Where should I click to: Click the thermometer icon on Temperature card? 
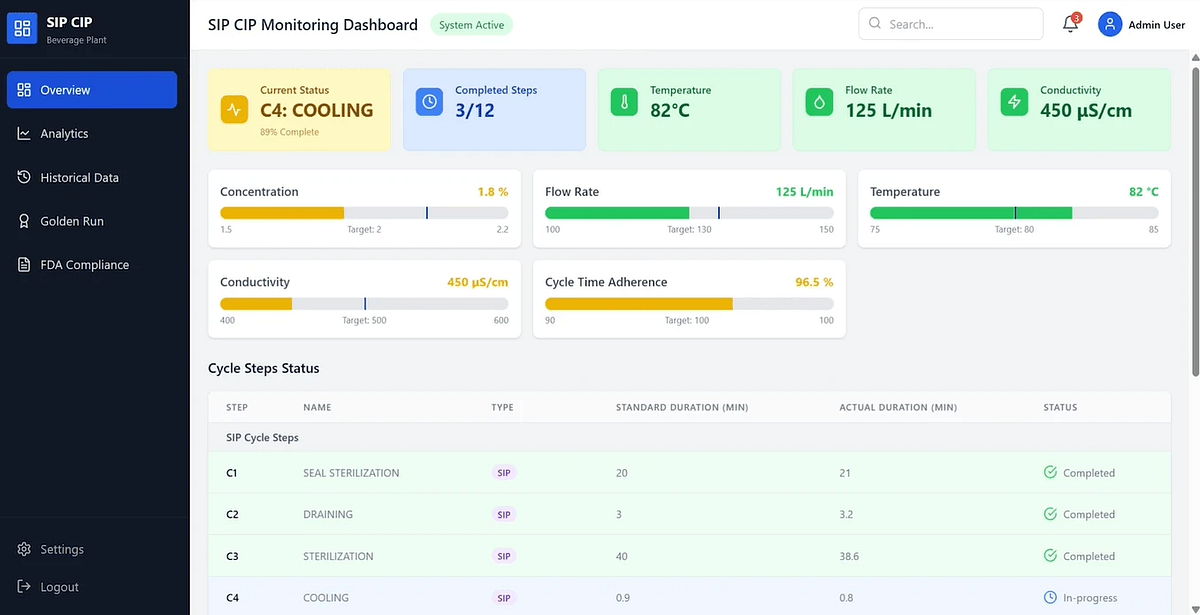[624, 101]
